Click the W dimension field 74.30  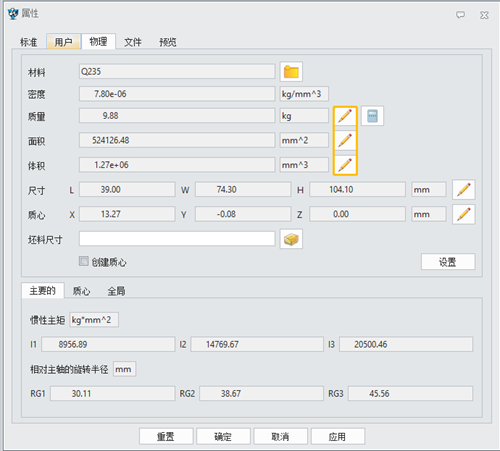coord(243,189)
